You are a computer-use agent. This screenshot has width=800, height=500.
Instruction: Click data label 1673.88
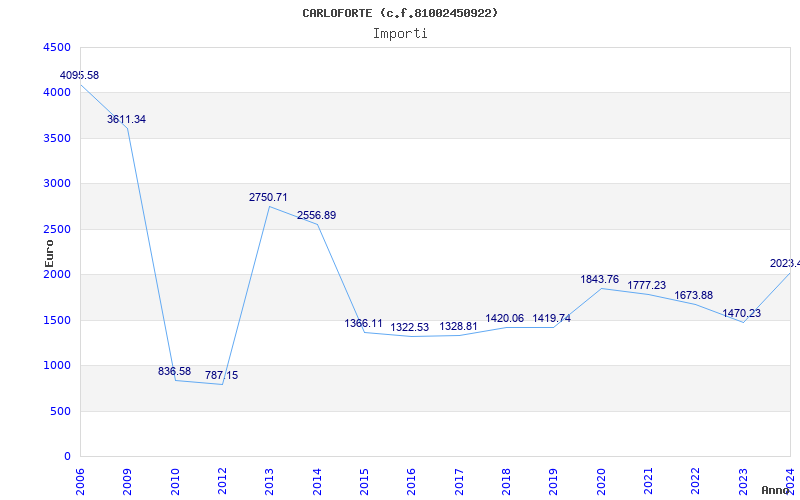click(693, 295)
